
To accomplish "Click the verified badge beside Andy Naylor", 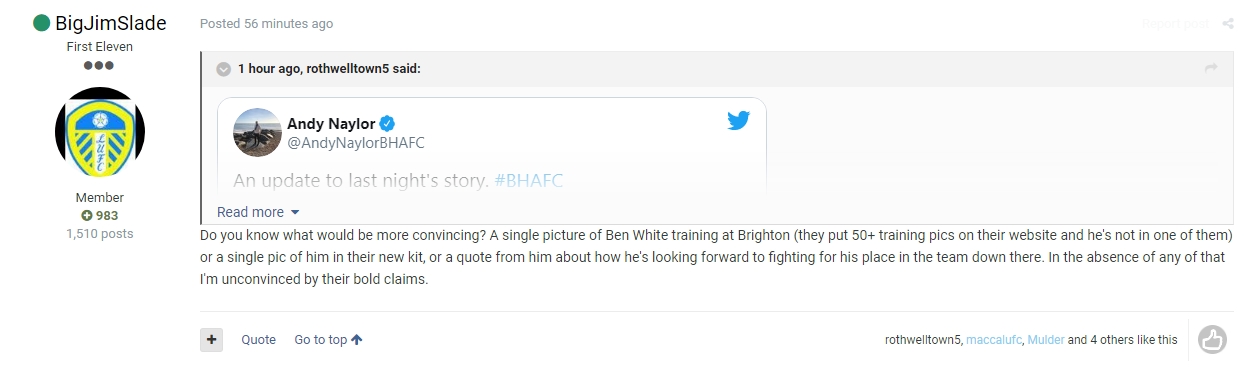I will coord(388,124).
